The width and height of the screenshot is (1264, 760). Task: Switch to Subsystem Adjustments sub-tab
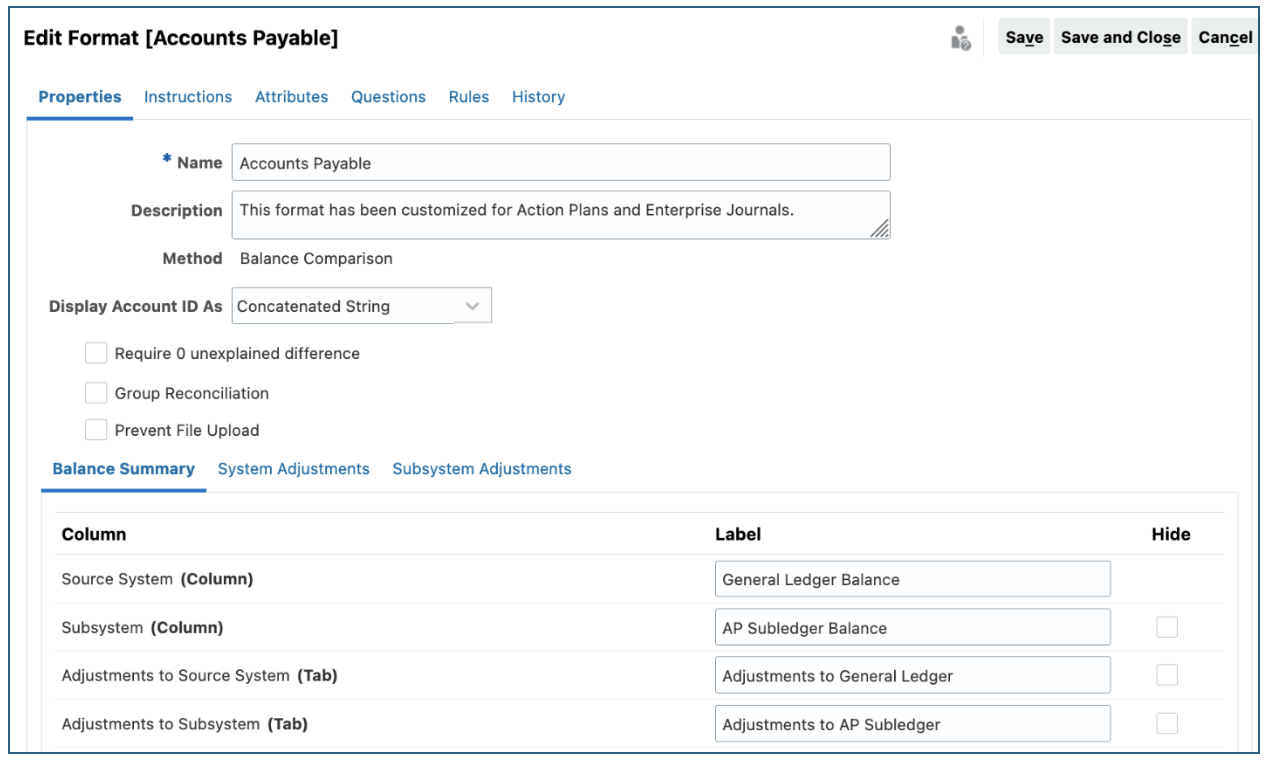click(x=481, y=469)
